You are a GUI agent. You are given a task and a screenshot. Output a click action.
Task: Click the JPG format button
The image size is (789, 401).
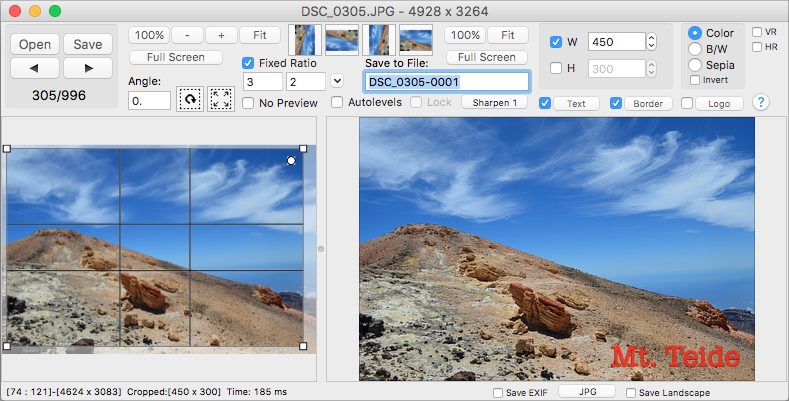click(587, 391)
